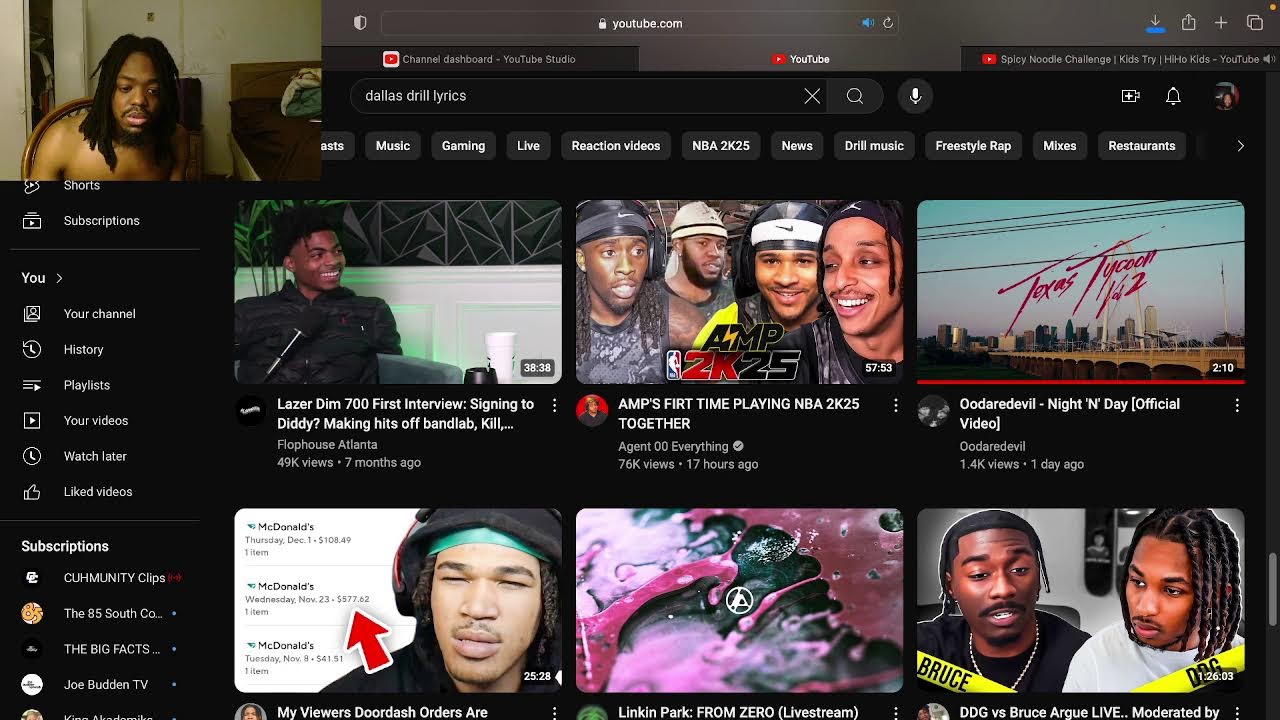Play AMP 2K25 video thumbnail
The height and width of the screenshot is (720, 1280).
739,292
